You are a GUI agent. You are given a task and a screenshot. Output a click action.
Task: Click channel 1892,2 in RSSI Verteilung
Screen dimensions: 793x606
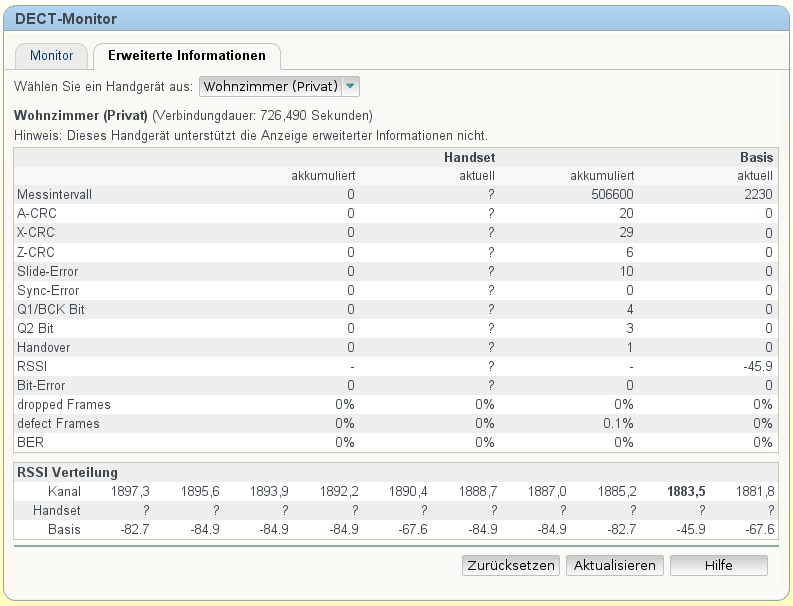tap(339, 491)
